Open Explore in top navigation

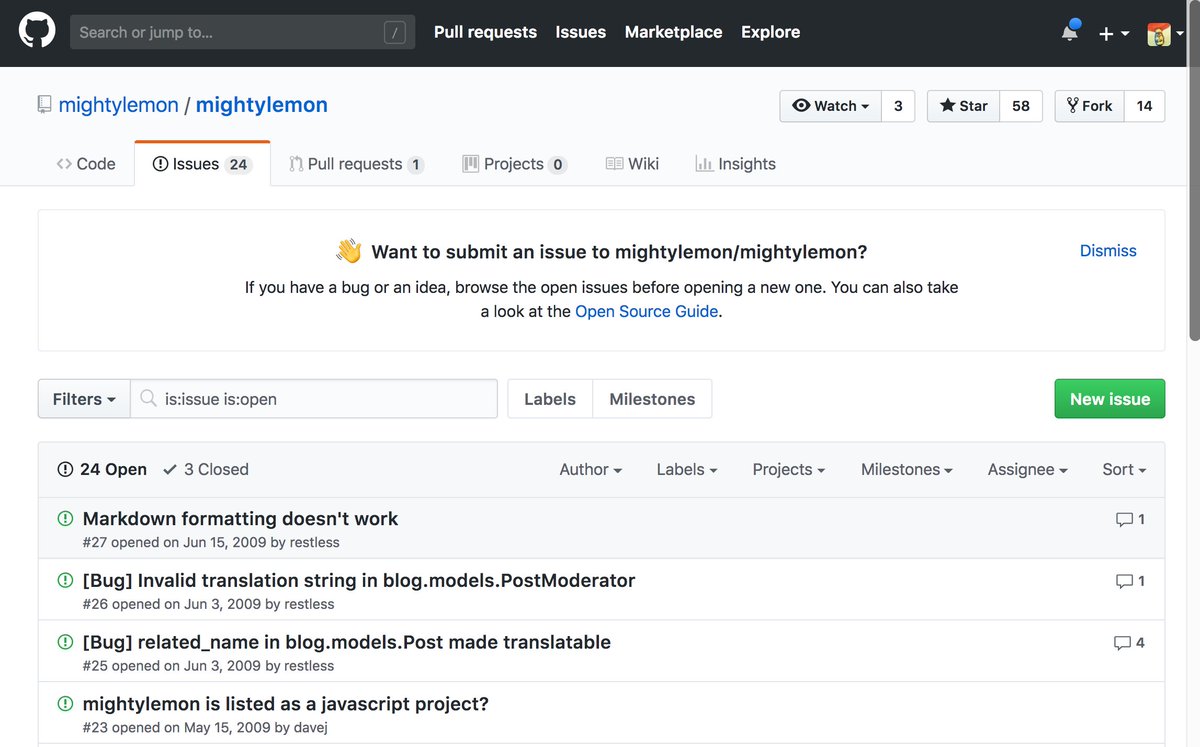tap(770, 32)
